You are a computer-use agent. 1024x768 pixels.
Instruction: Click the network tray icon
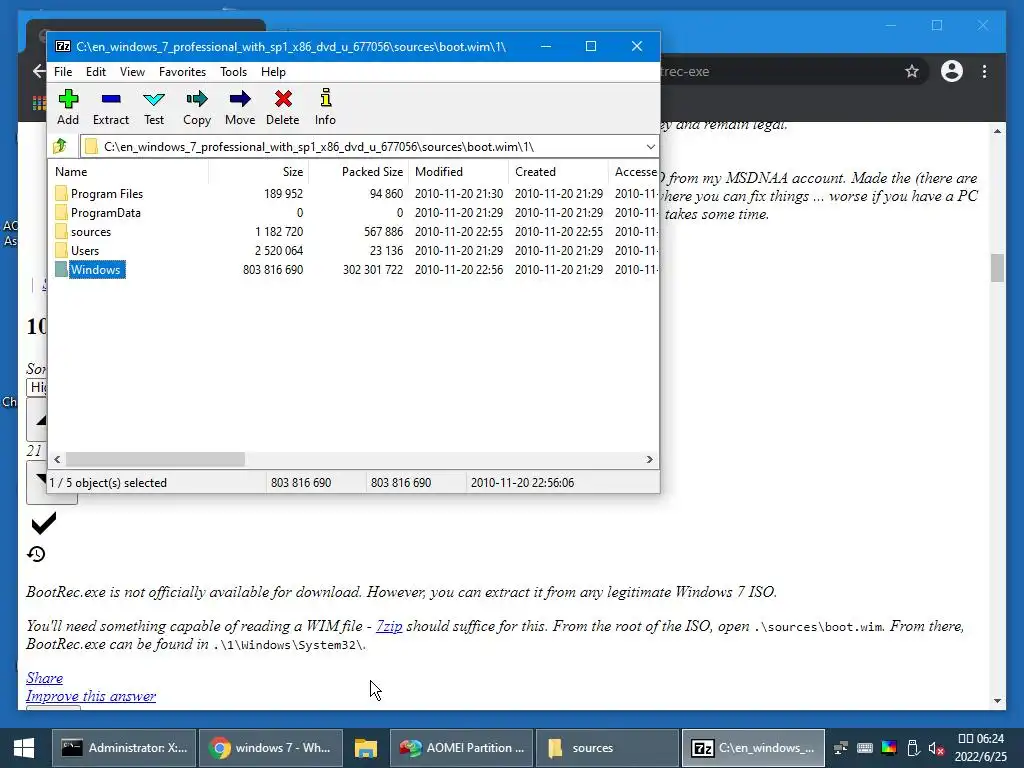tap(841, 748)
